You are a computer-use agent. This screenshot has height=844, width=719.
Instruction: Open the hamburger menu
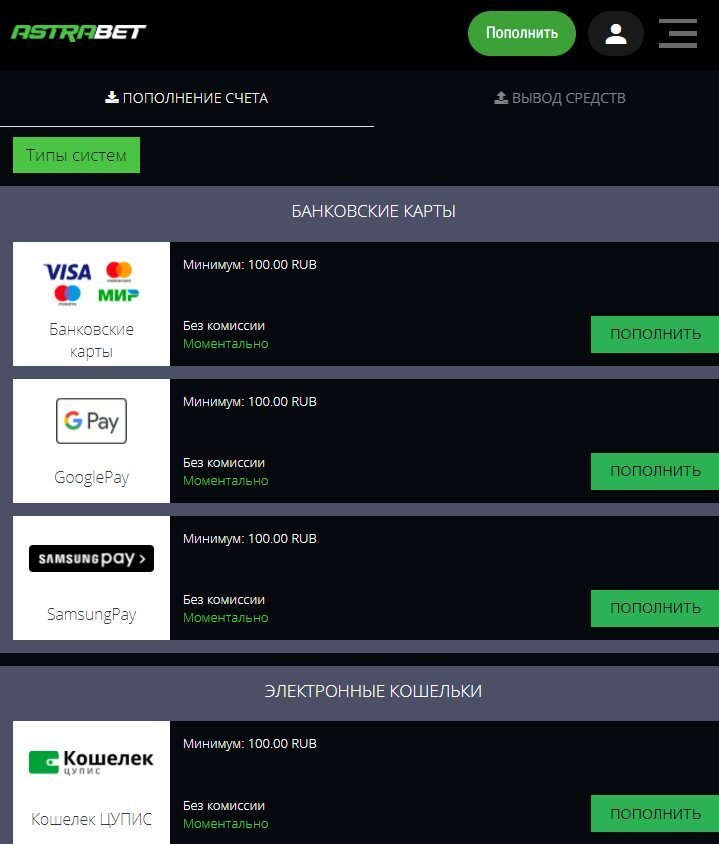(678, 34)
